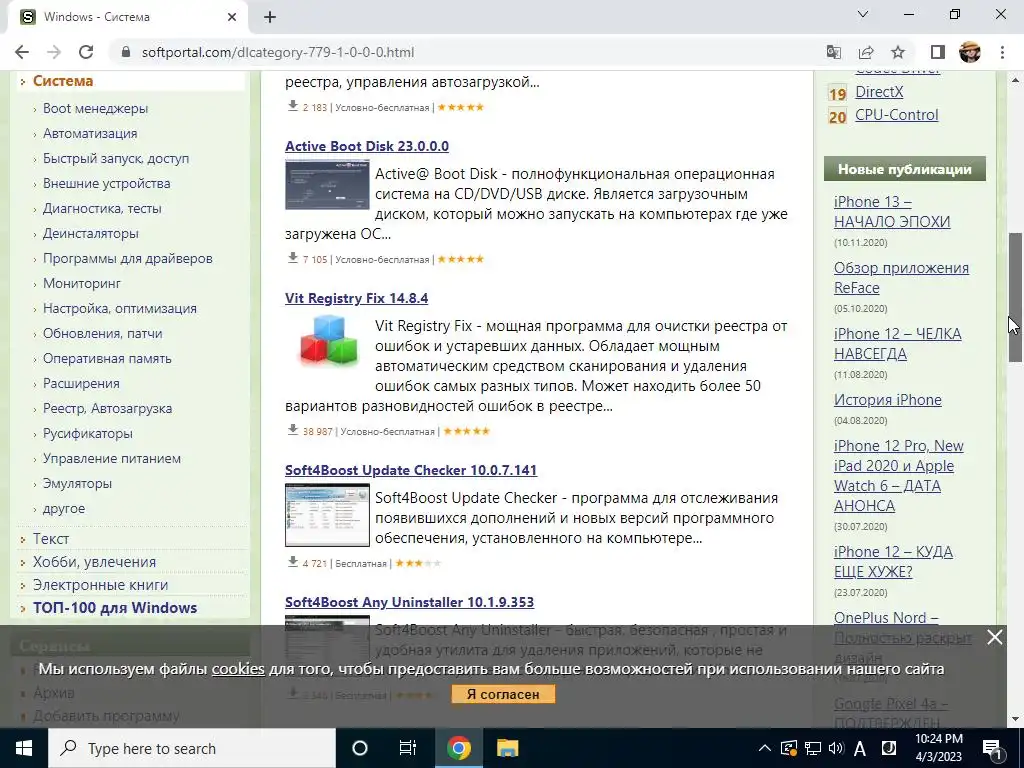
Task: Open the Диагностика, тесты subcategory
Action: (x=102, y=208)
